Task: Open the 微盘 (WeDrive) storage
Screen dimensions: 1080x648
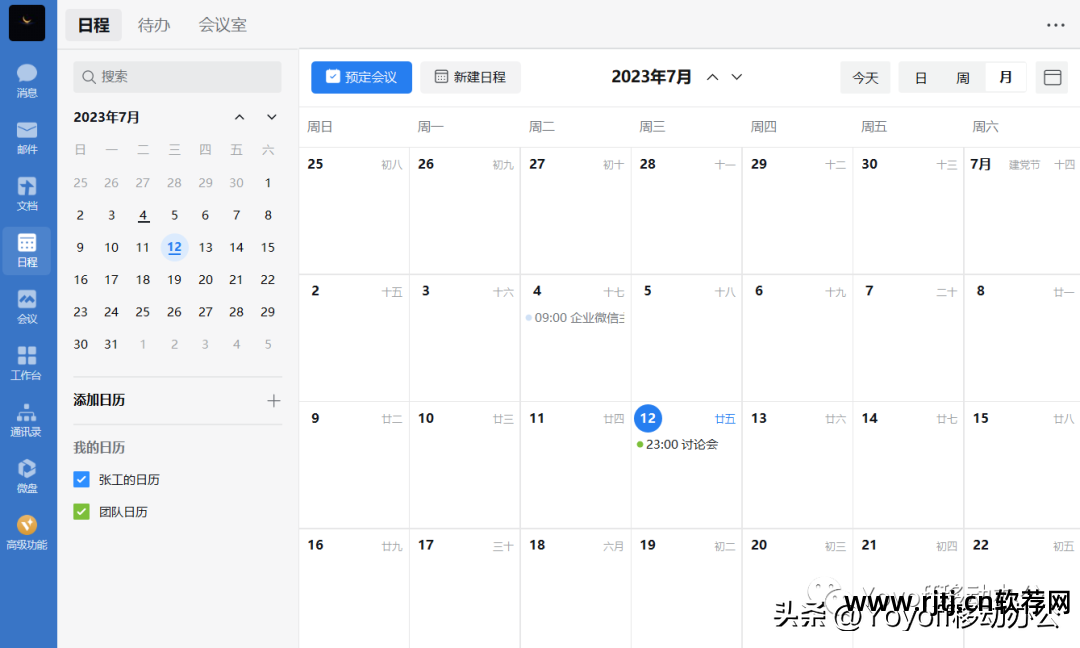Action: click(27, 475)
